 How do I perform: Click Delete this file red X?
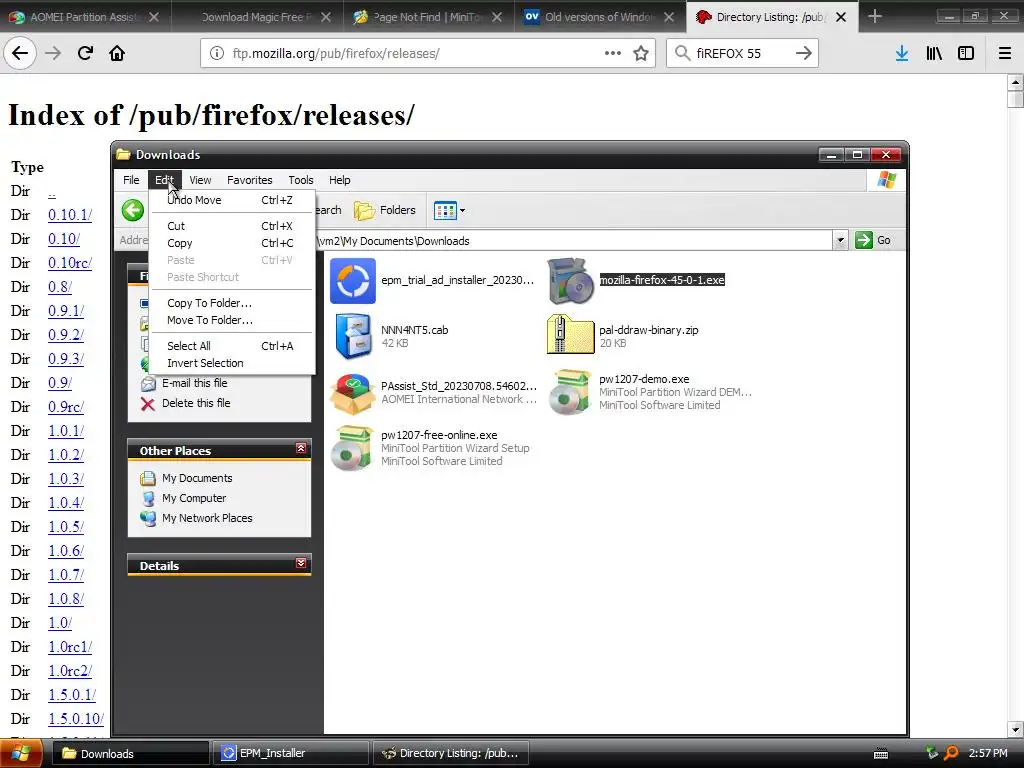(148, 404)
